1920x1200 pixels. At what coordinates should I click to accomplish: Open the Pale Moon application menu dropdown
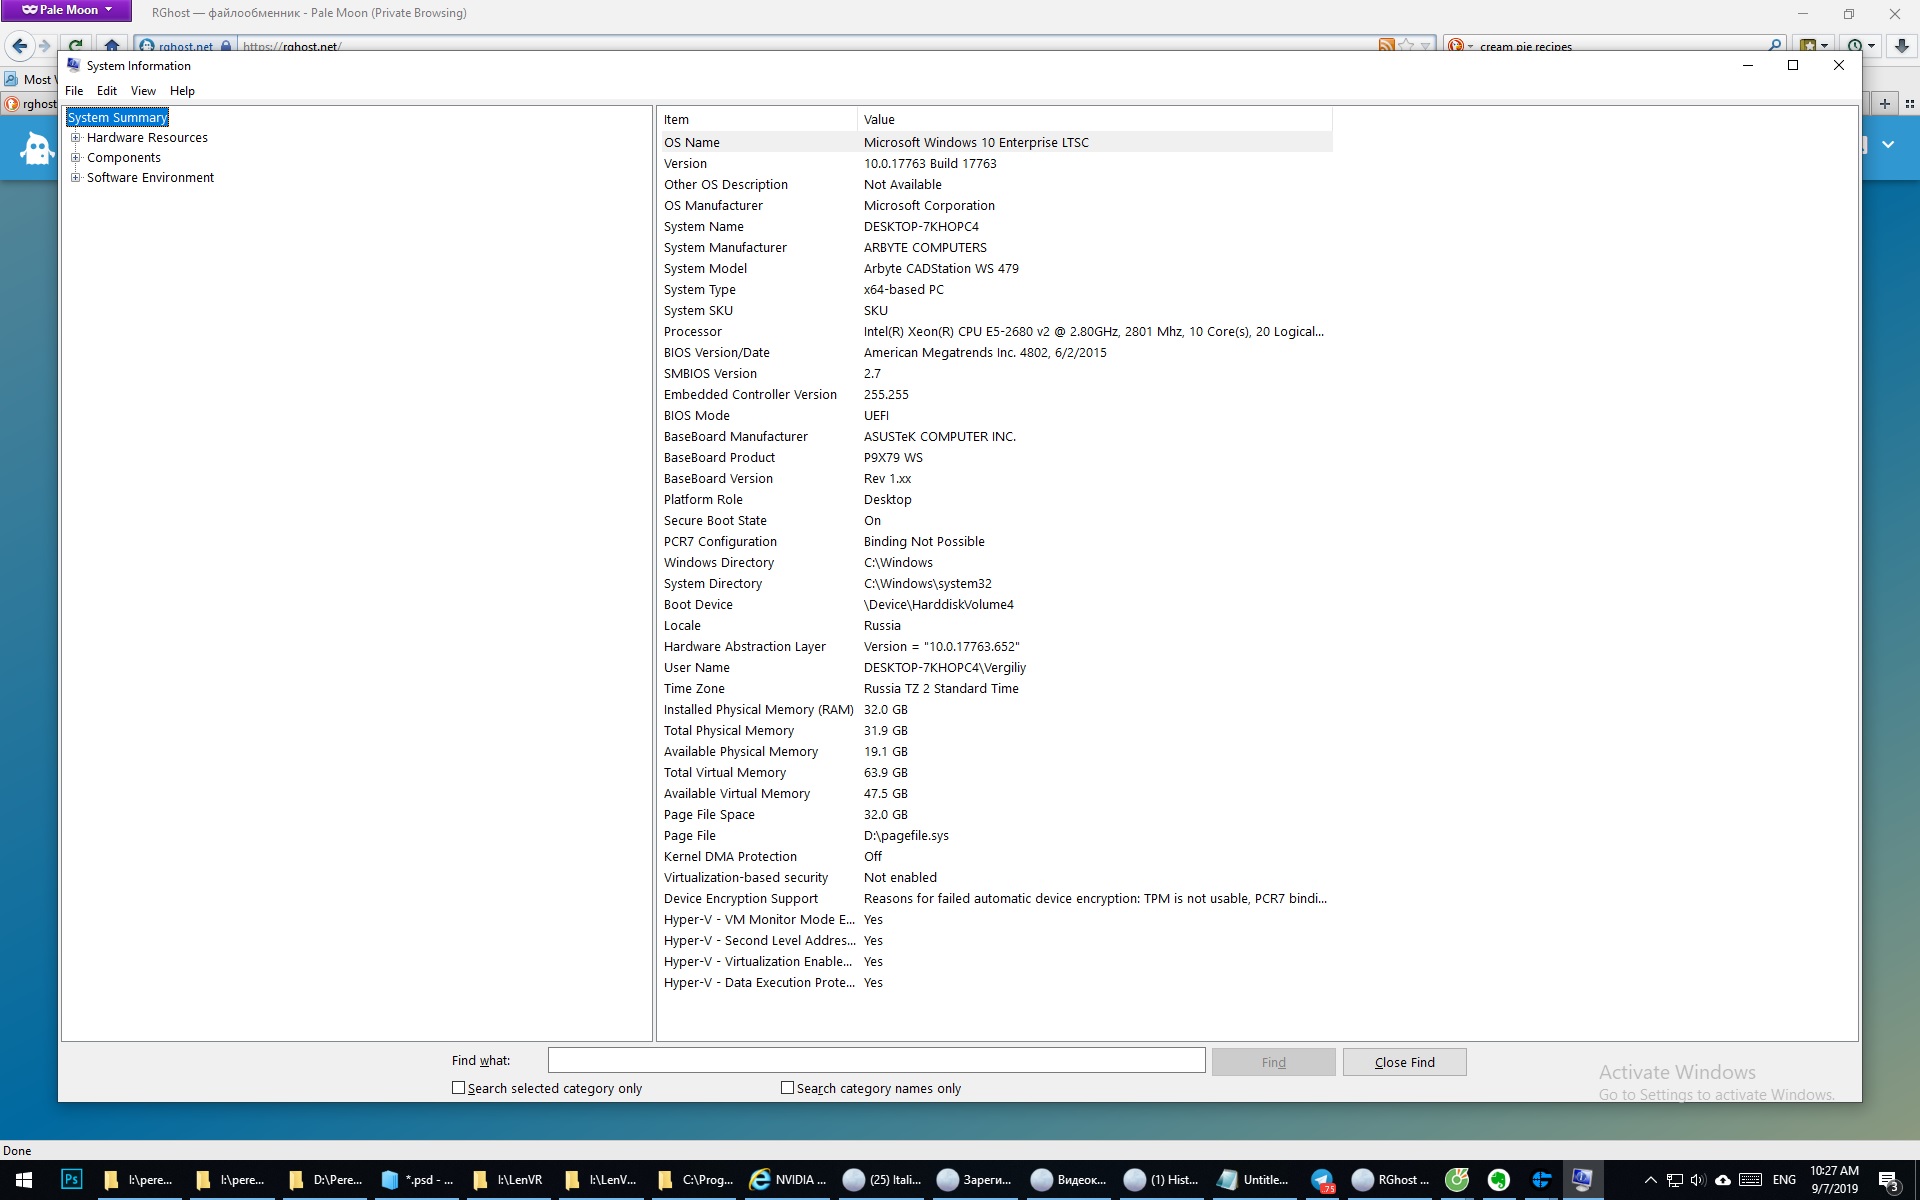coord(66,10)
